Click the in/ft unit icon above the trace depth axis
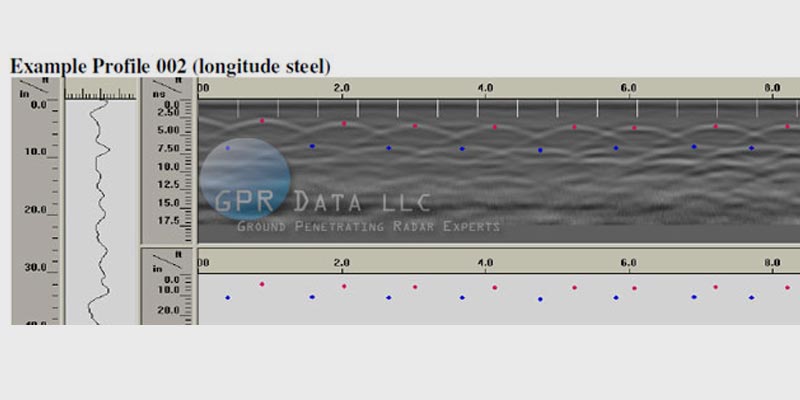Screen dimensions: 800x400 pos(36,87)
